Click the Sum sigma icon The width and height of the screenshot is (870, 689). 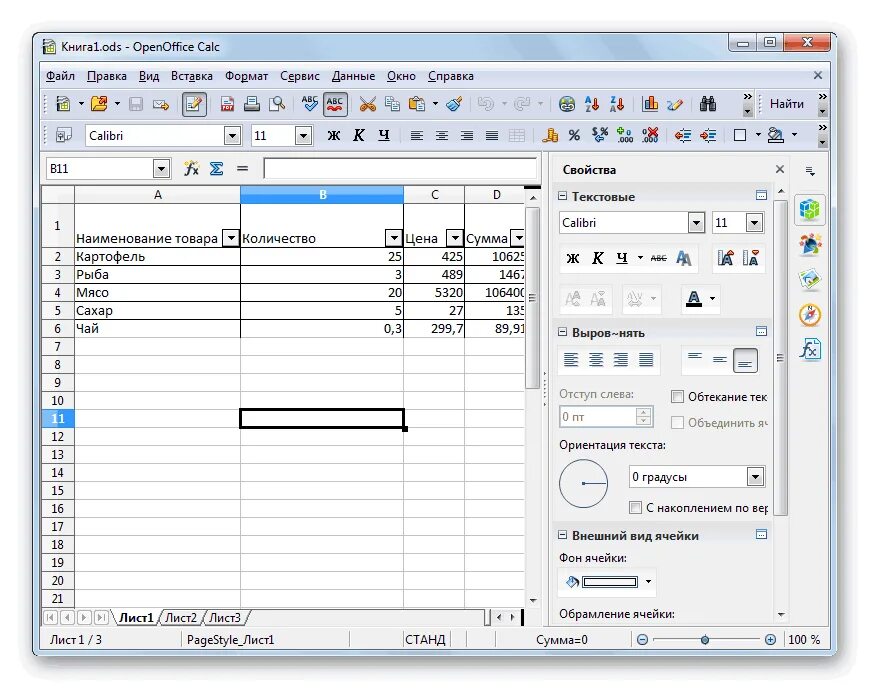pyautogui.click(x=216, y=169)
